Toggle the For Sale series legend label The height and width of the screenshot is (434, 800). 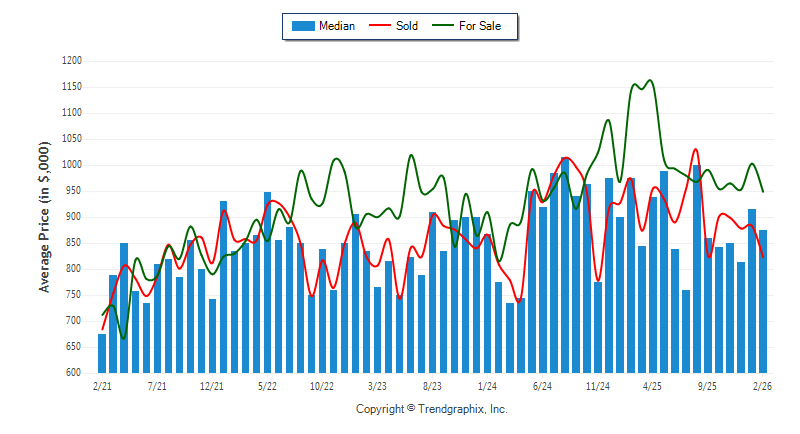tap(480, 26)
